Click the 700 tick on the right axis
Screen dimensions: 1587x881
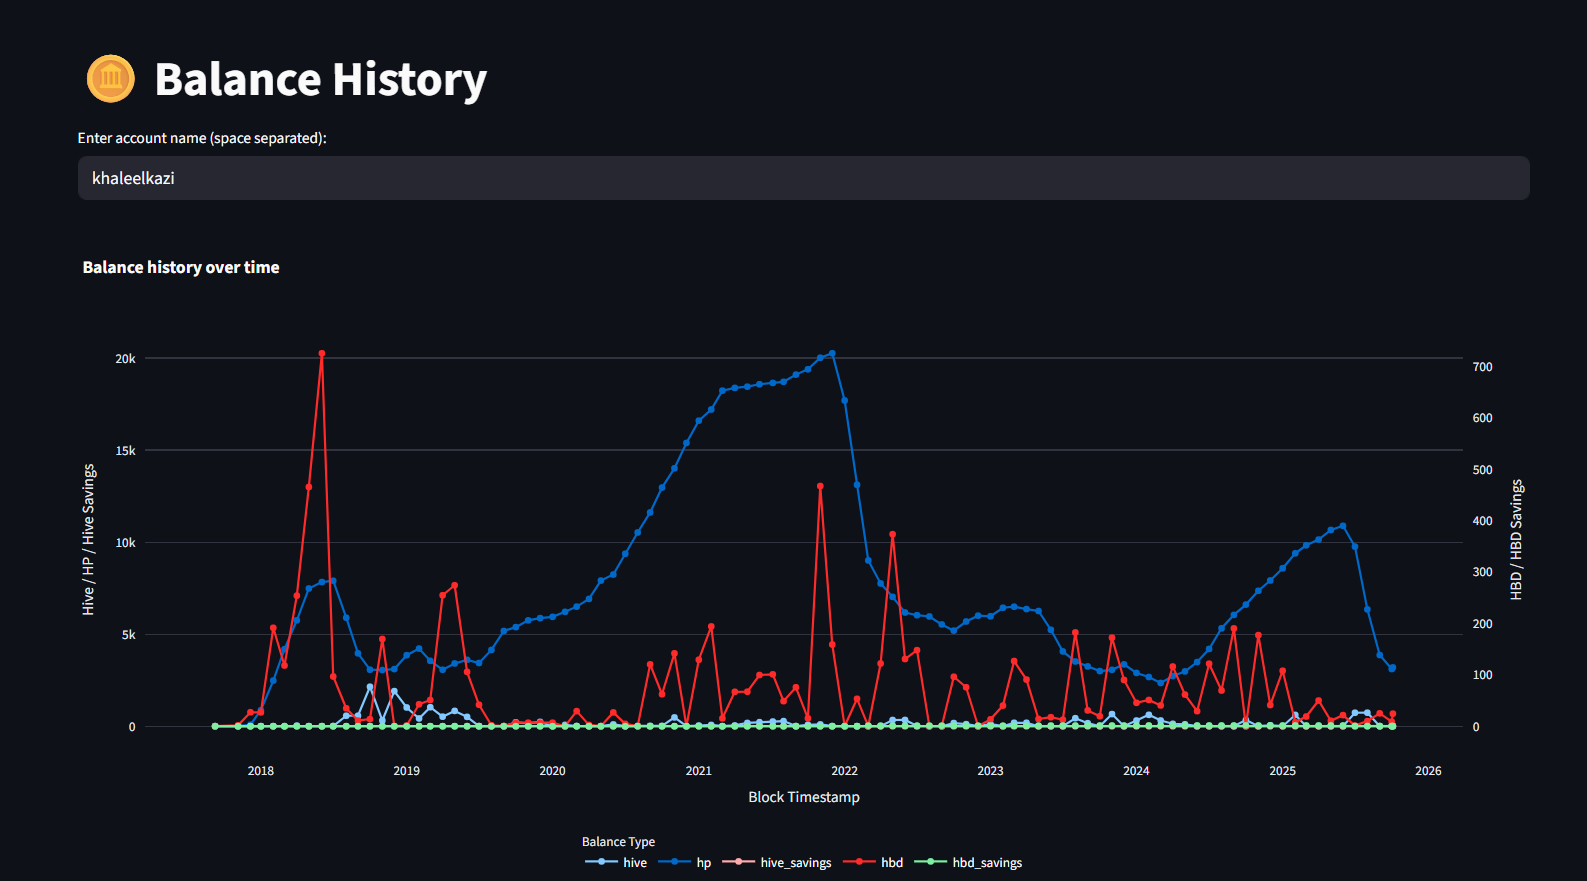(1482, 367)
